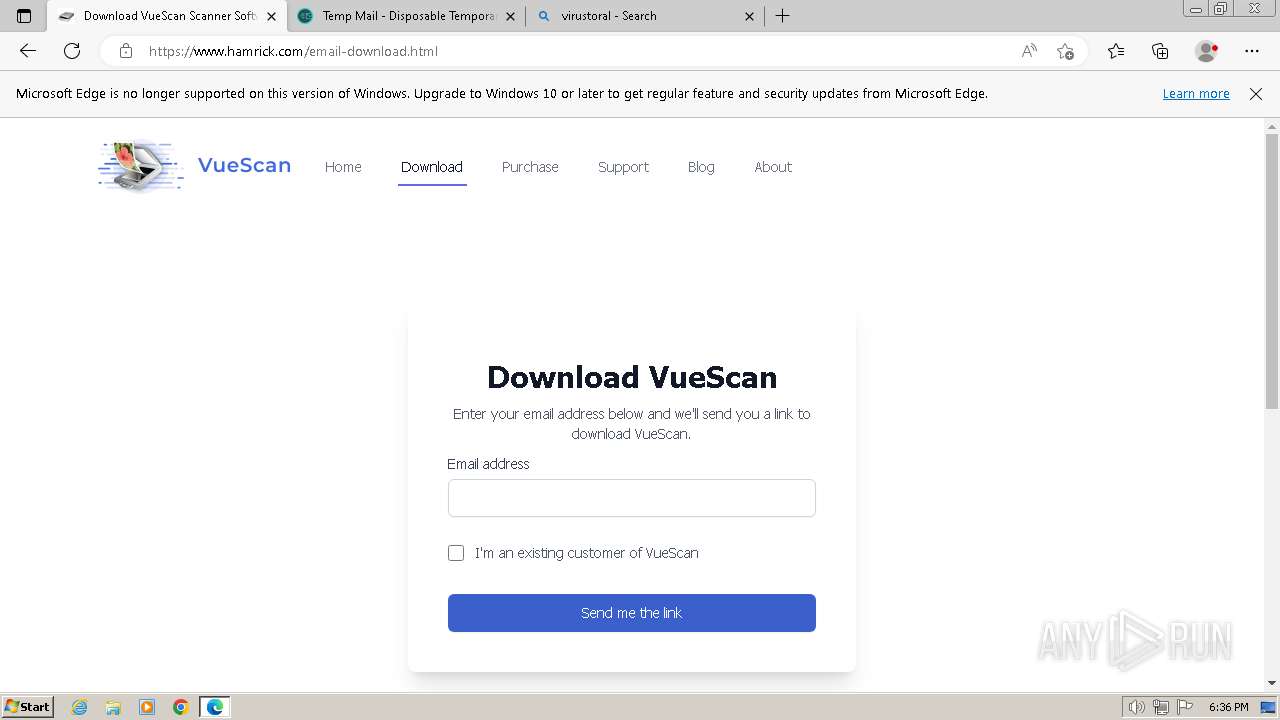The height and width of the screenshot is (720, 1280).
Task: Open the Download nav item
Action: (432, 167)
